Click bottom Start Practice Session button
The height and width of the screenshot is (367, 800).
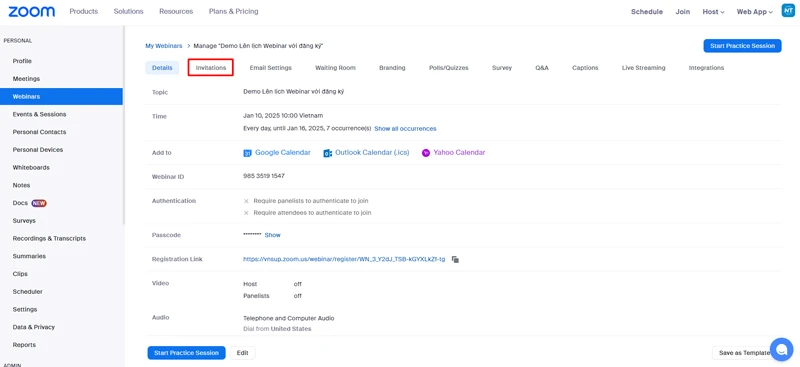(186, 353)
